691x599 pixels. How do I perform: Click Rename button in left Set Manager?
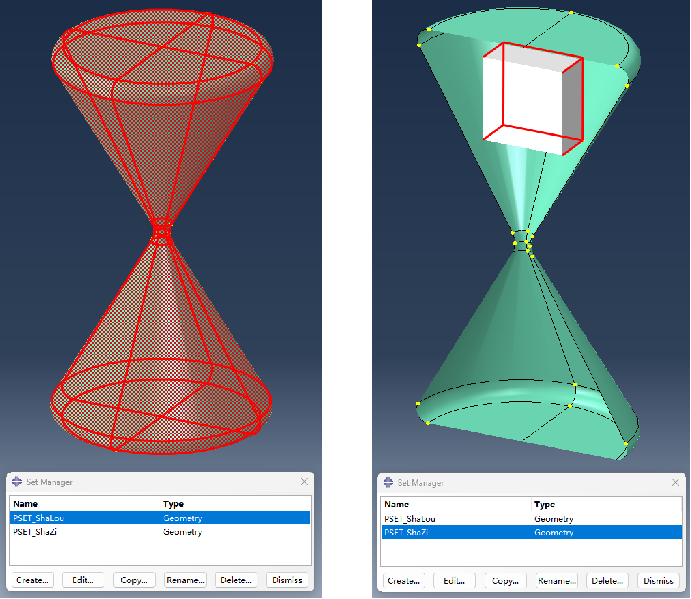[x=185, y=580]
